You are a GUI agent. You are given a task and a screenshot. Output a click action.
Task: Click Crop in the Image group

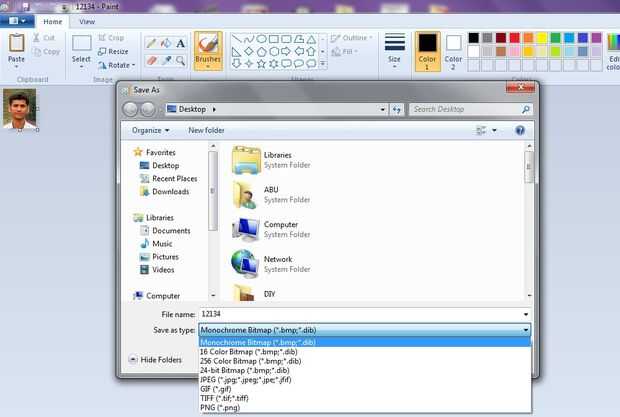click(111, 38)
